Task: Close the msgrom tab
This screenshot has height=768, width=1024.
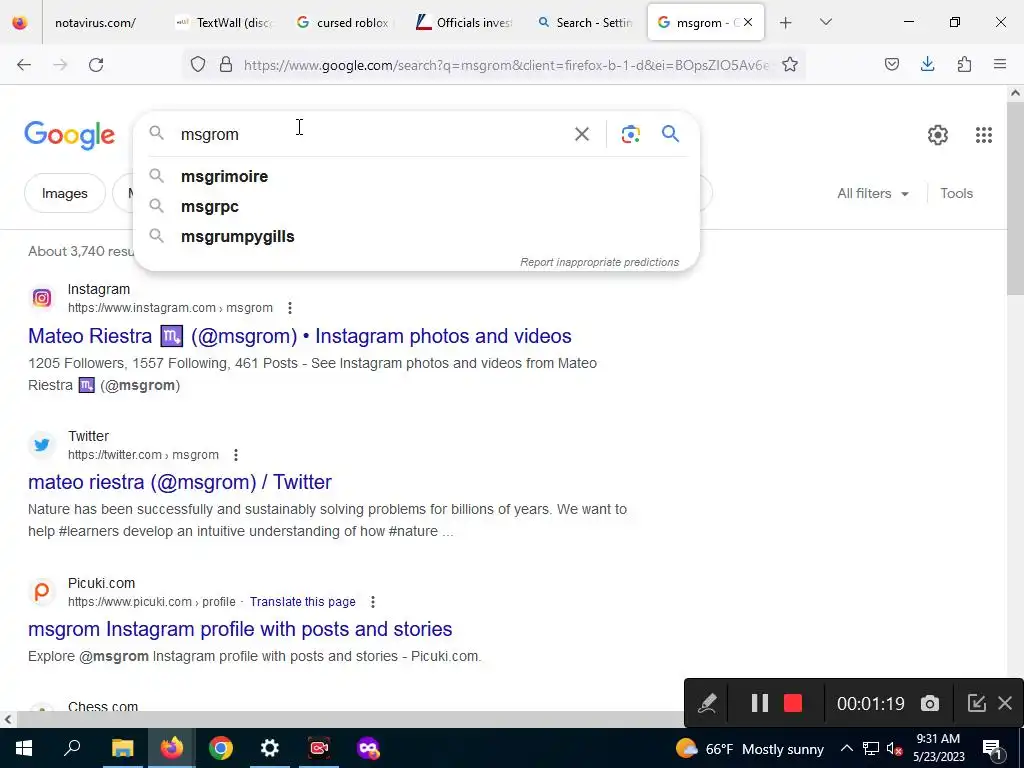Action: [748, 22]
